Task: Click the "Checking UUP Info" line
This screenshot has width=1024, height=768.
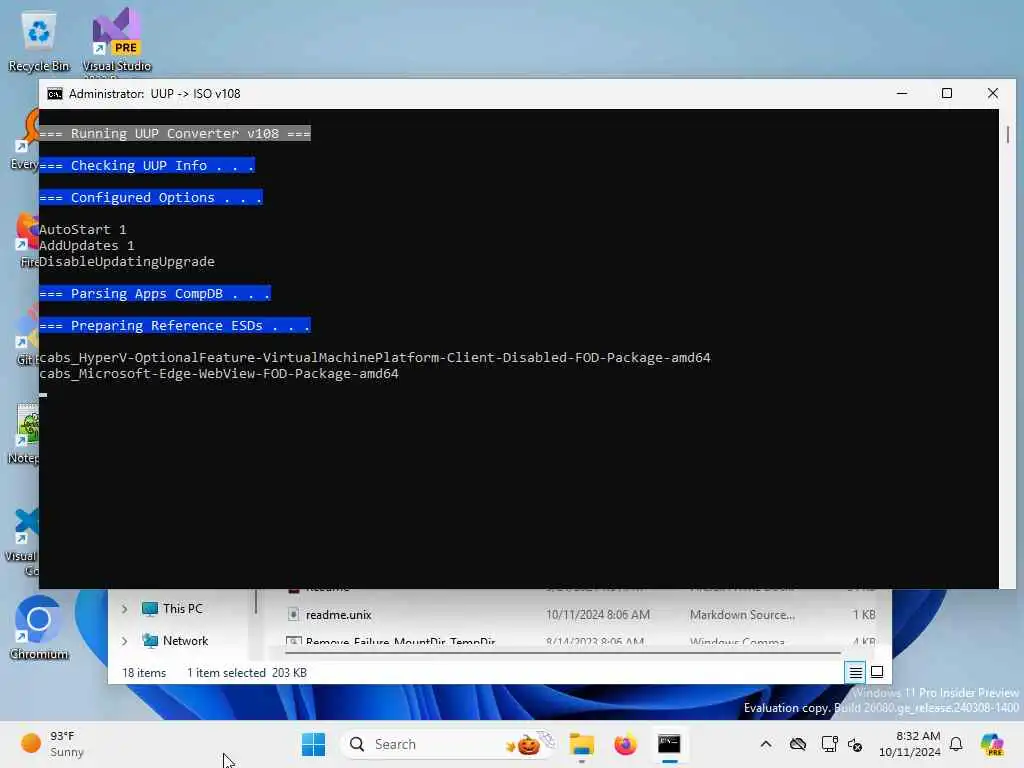Action: pos(146,165)
